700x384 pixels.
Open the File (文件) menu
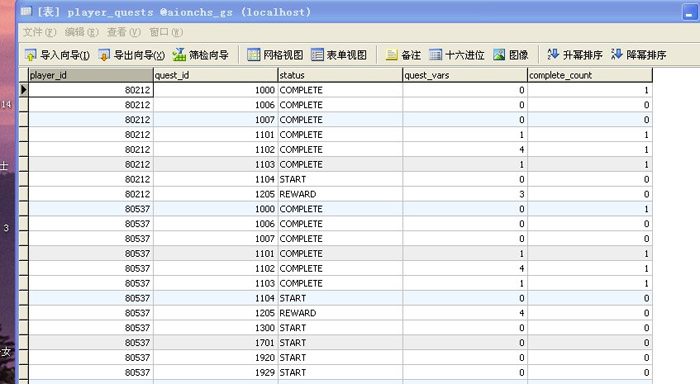point(39,32)
